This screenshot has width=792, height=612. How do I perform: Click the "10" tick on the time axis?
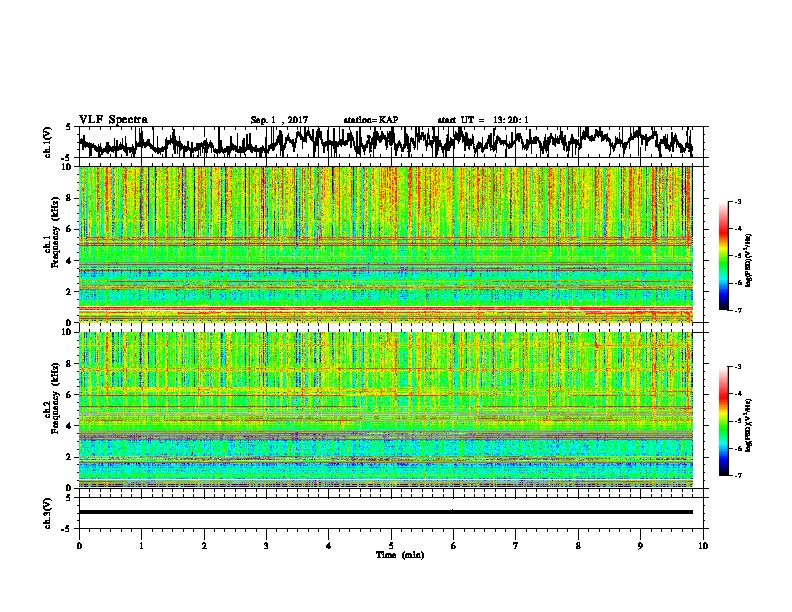click(703, 546)
